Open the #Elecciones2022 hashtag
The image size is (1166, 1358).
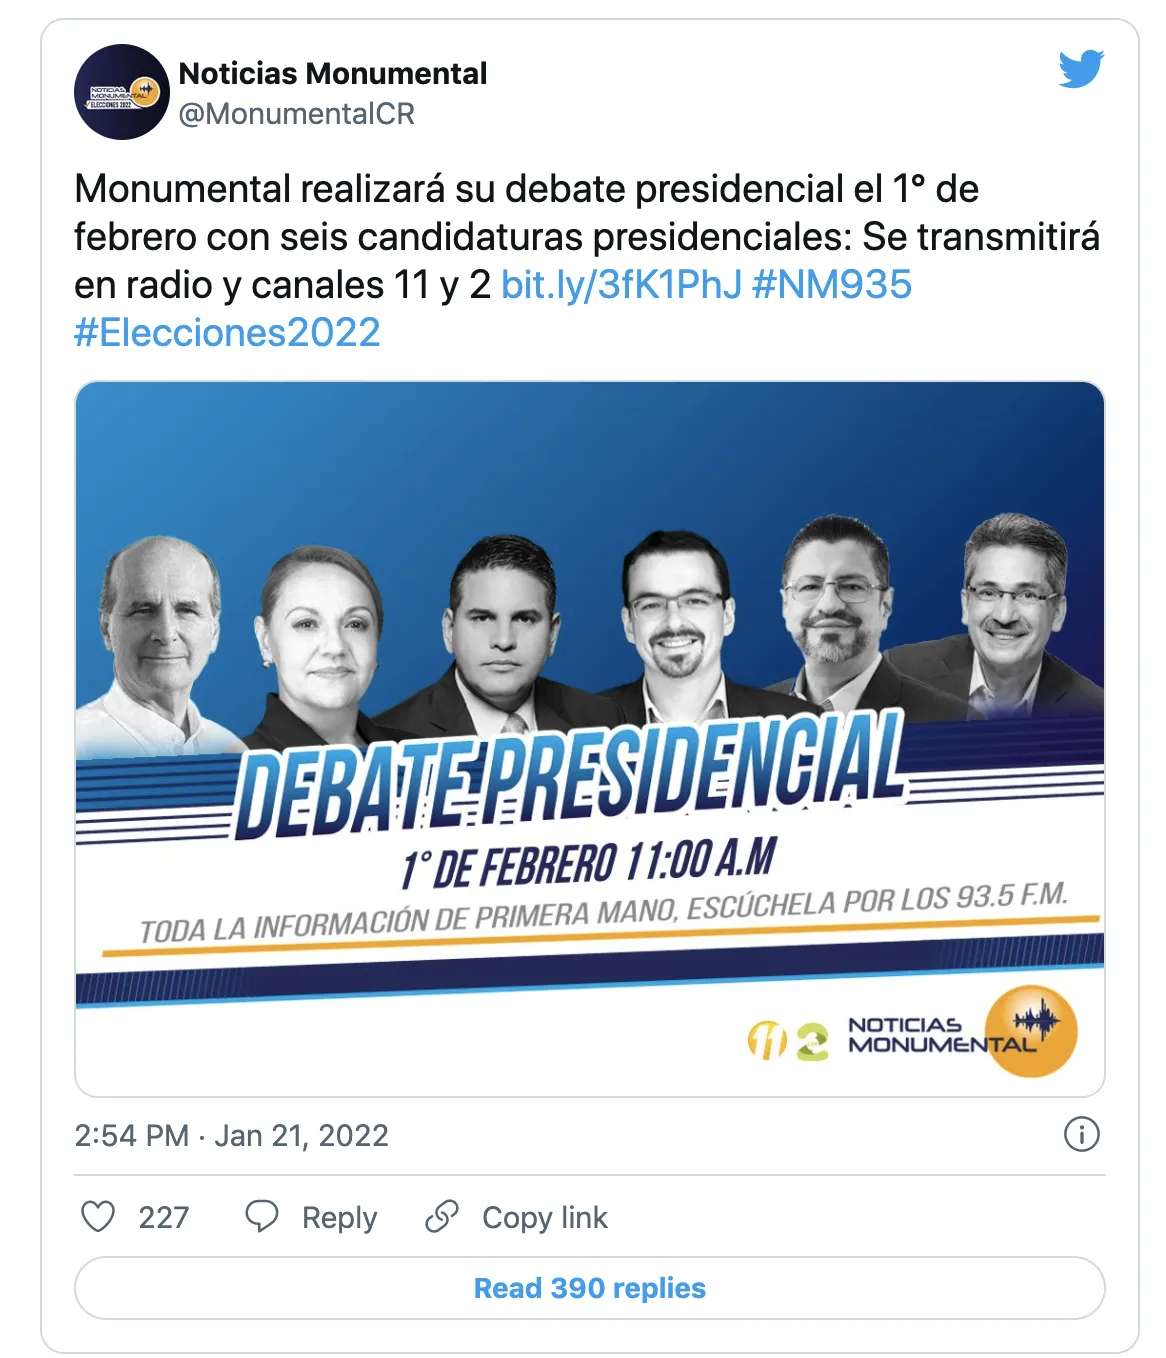228,333
